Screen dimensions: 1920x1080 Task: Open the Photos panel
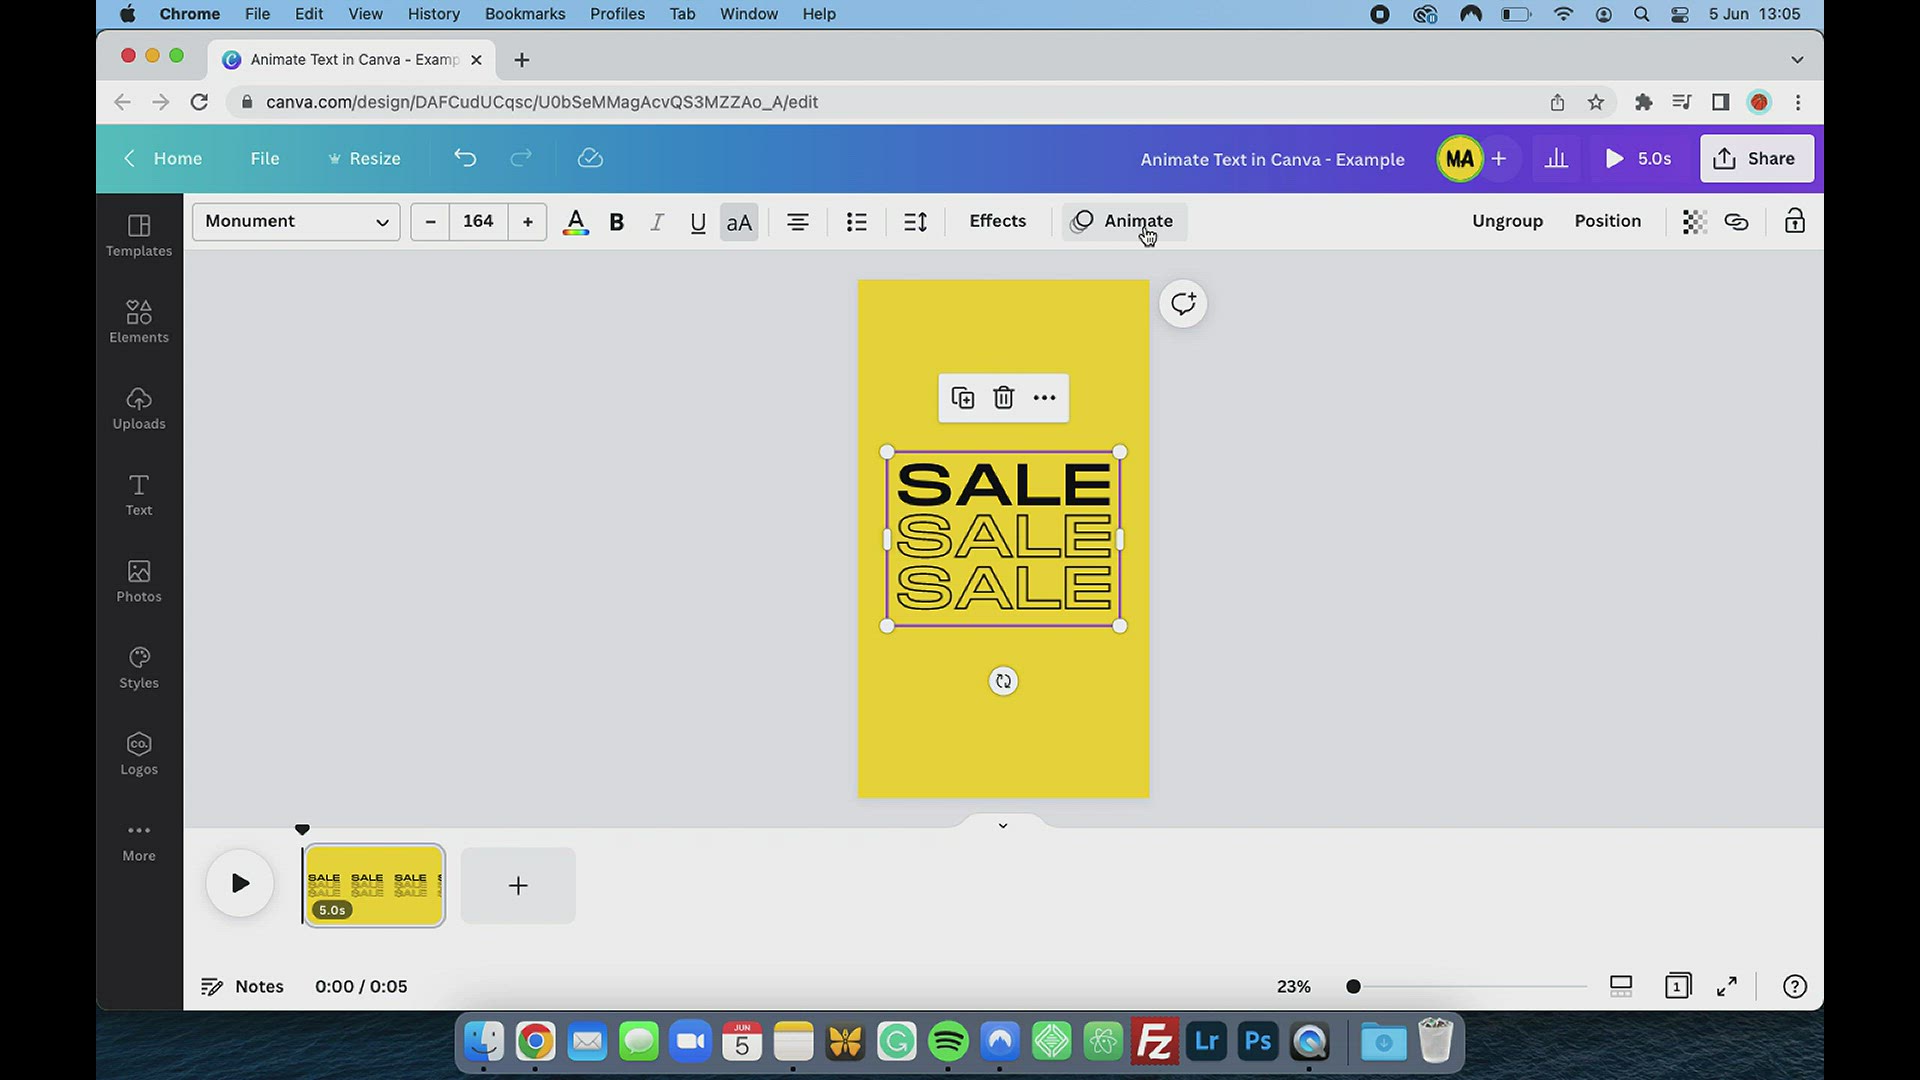click(139, 581)
